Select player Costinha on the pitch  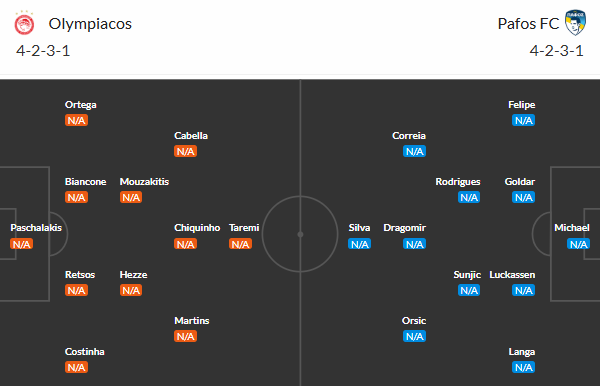pyautogui.click(x=85, y=352)
